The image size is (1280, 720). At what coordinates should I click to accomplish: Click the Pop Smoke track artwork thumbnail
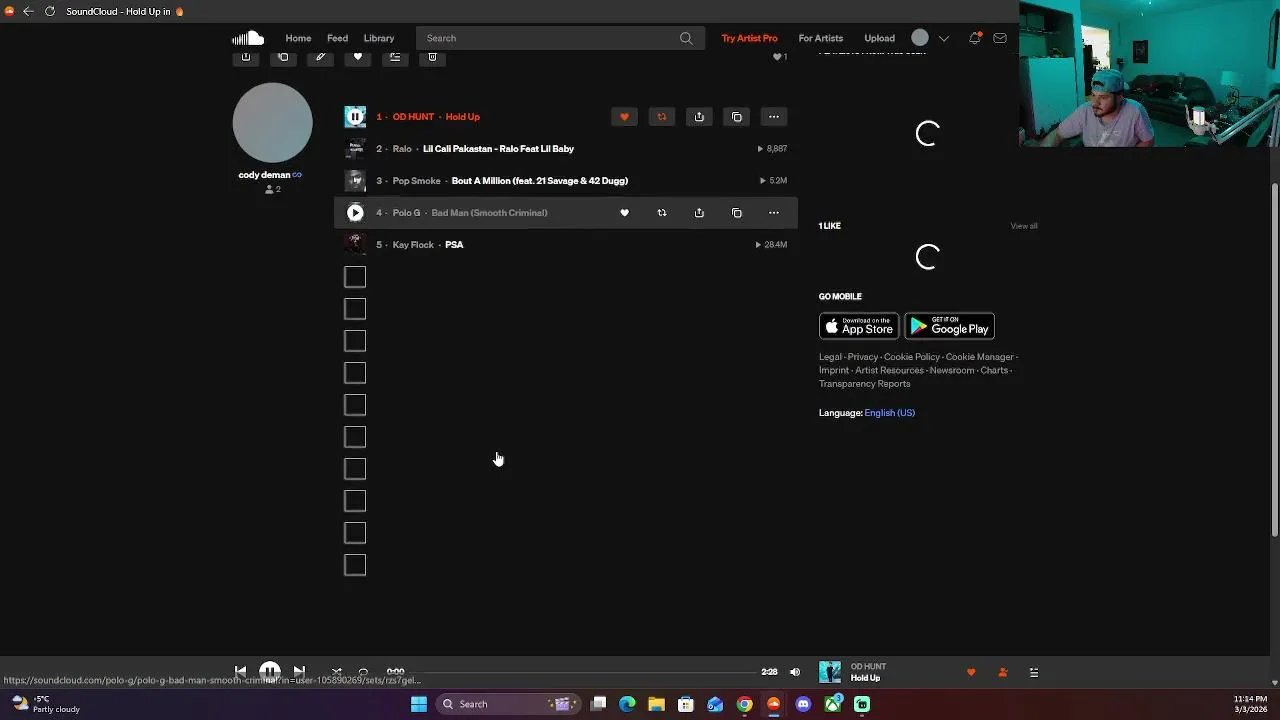355,181
